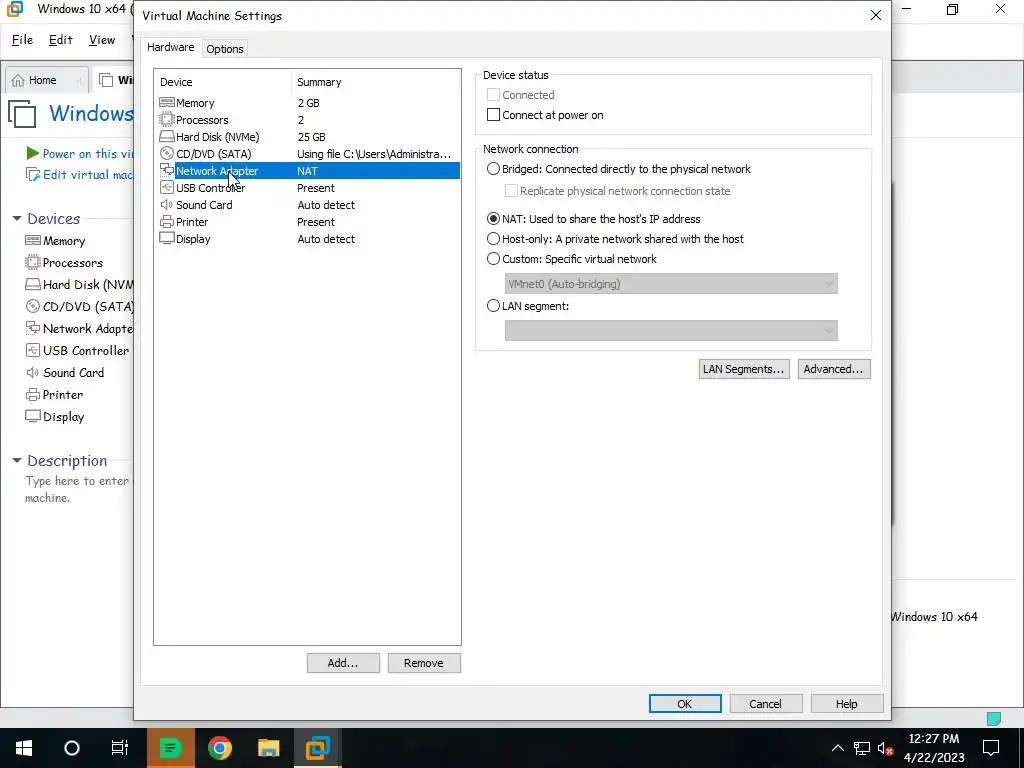This screenshot has height=768, width=1024.
Task: Switch to the Options tab
Action: pyautogui.click(x=225, y=49)
